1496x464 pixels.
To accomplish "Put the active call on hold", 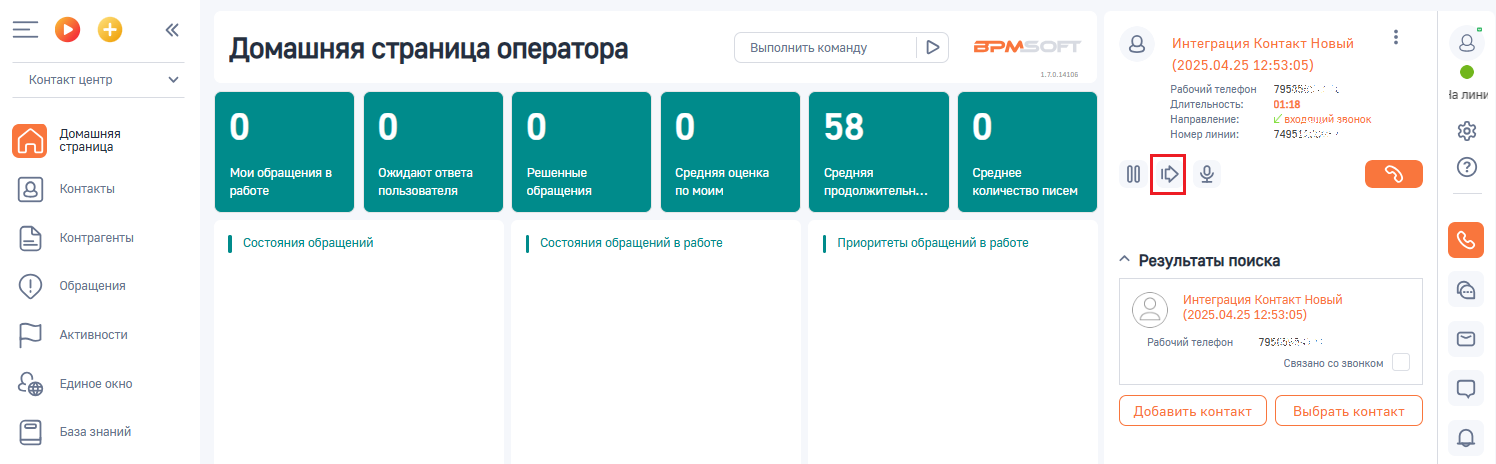I will (x=1133, y=174).
